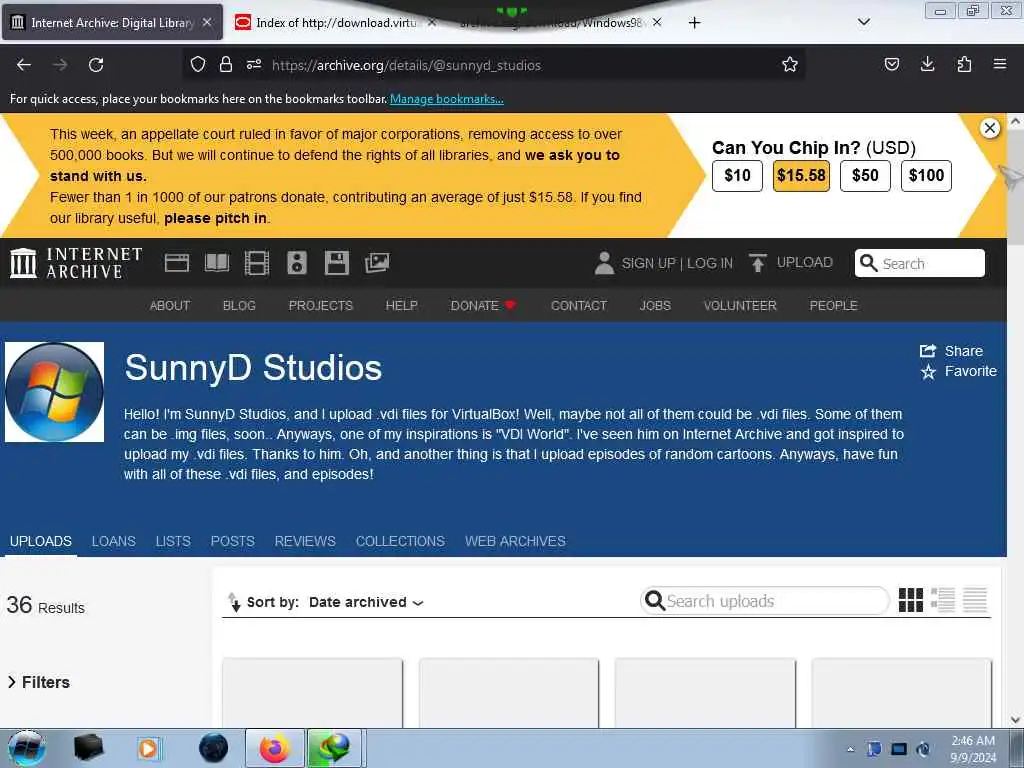1024x768 pixels.
Task: Reload the page with the refresh icon
Action: 96,65
